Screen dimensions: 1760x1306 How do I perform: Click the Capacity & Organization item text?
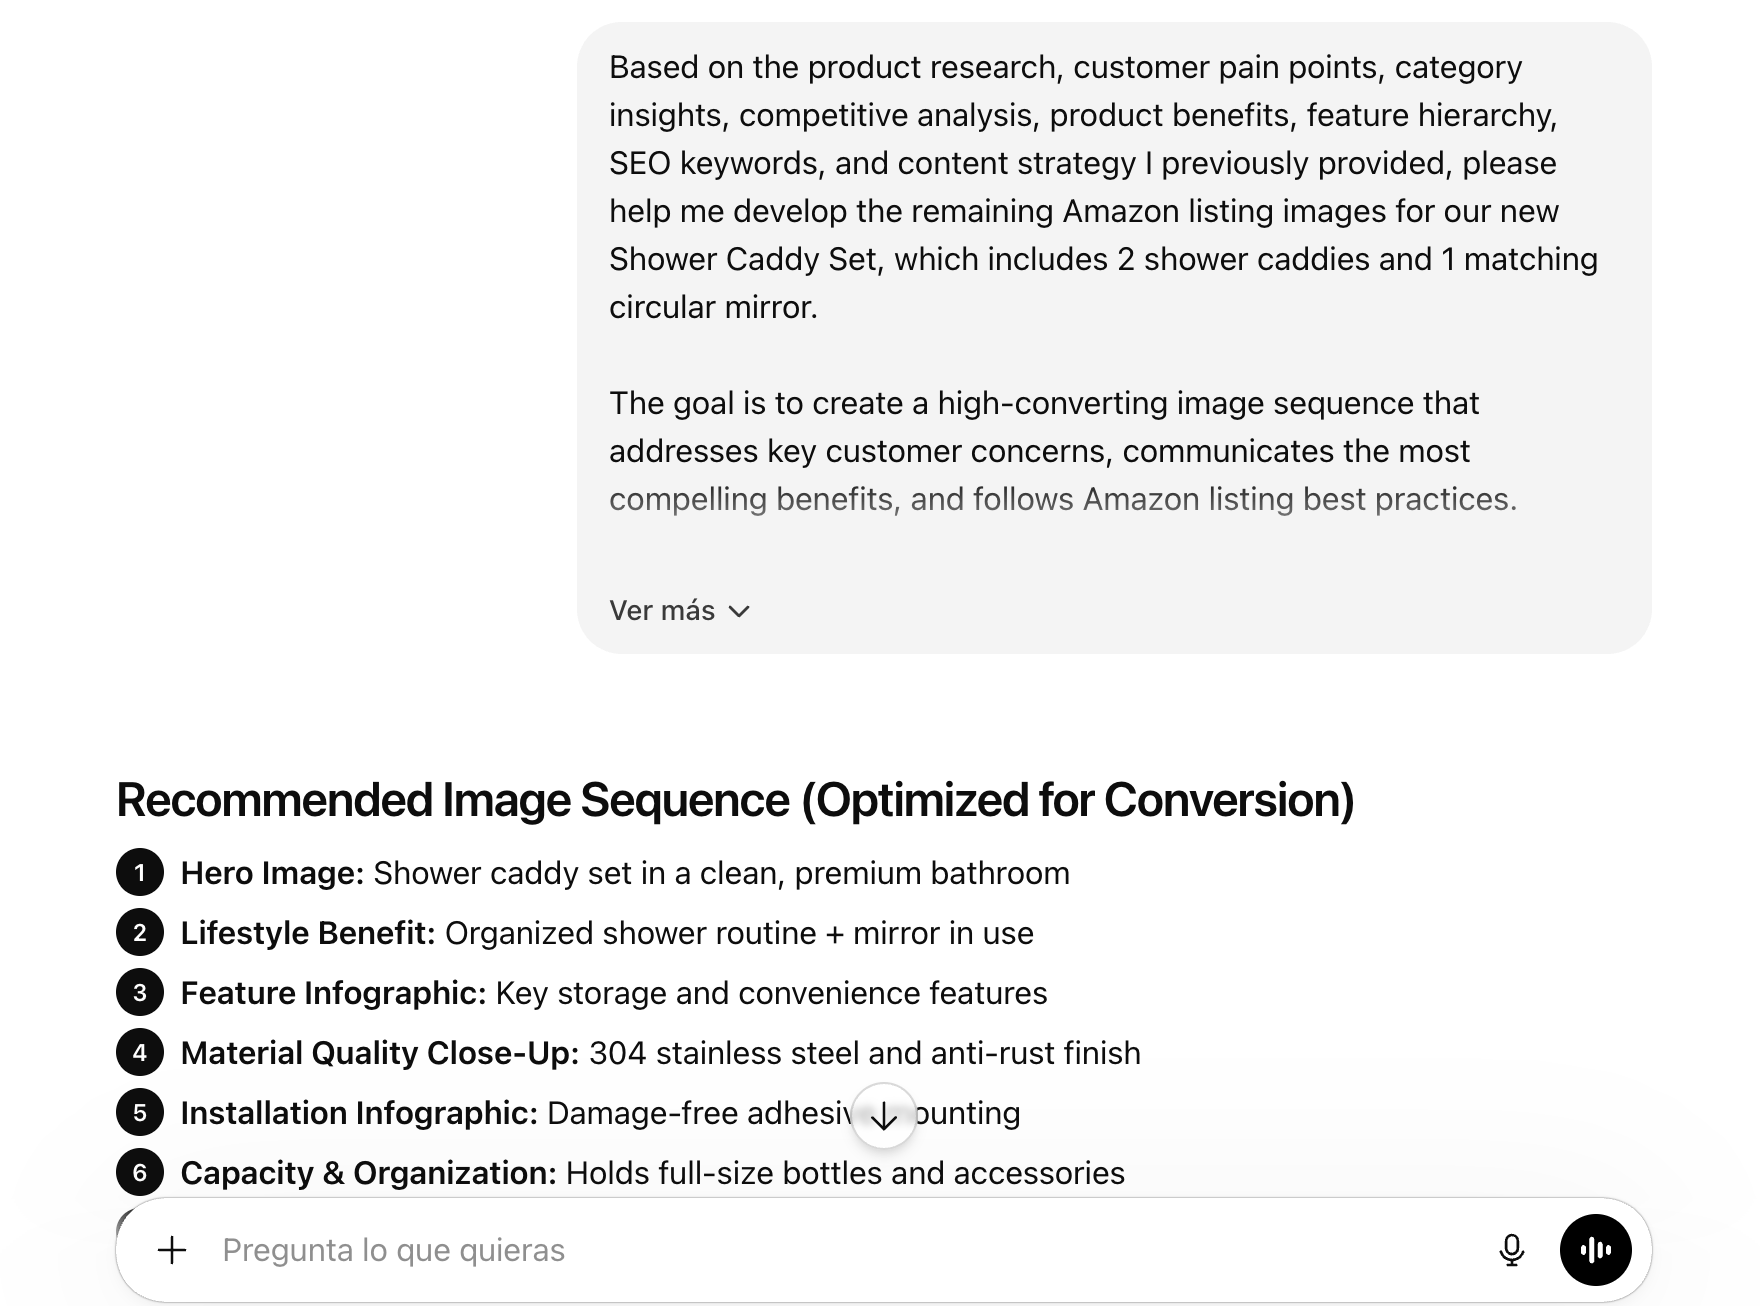[x=652, y=1173]
